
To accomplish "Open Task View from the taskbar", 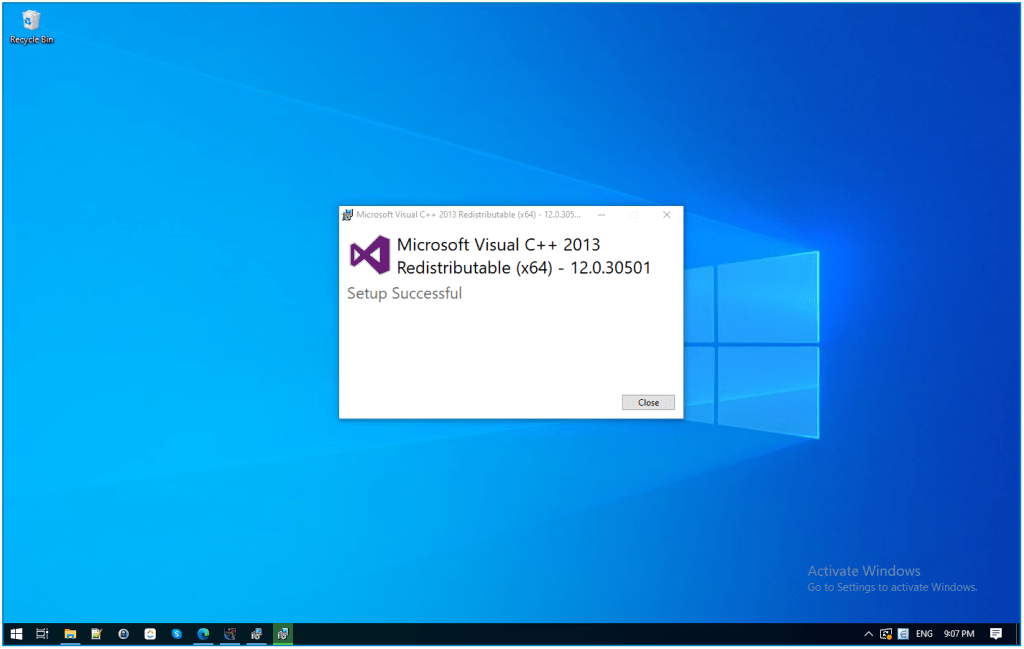I will point(43,633).
